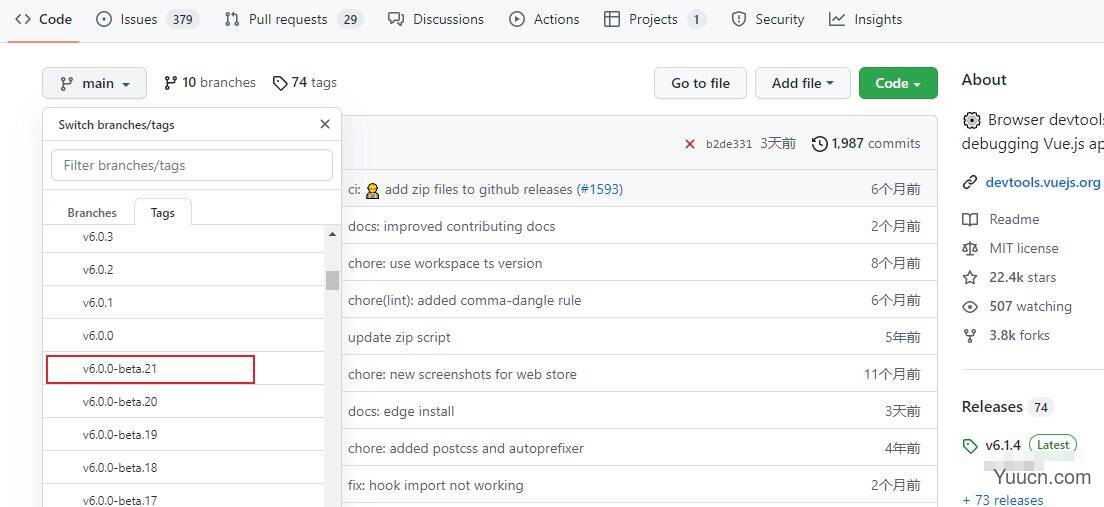View the 10 branches link
This screenshot has width=1104, height=507.
(209, 83)
